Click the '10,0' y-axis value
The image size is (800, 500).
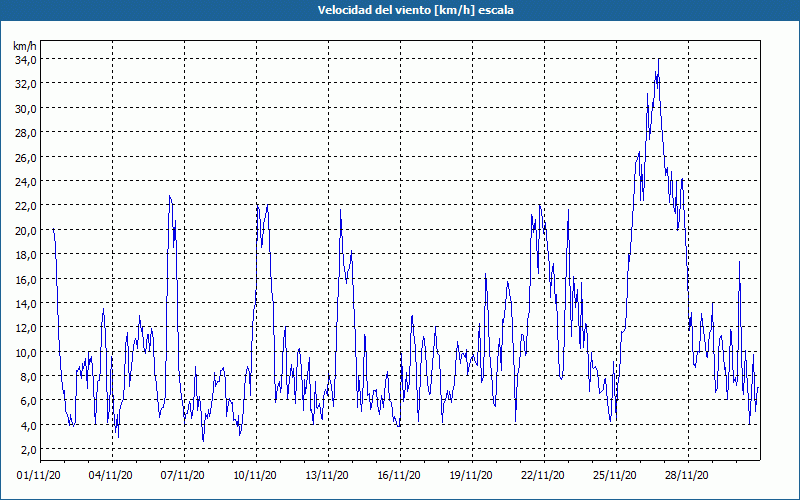(26, 353)
